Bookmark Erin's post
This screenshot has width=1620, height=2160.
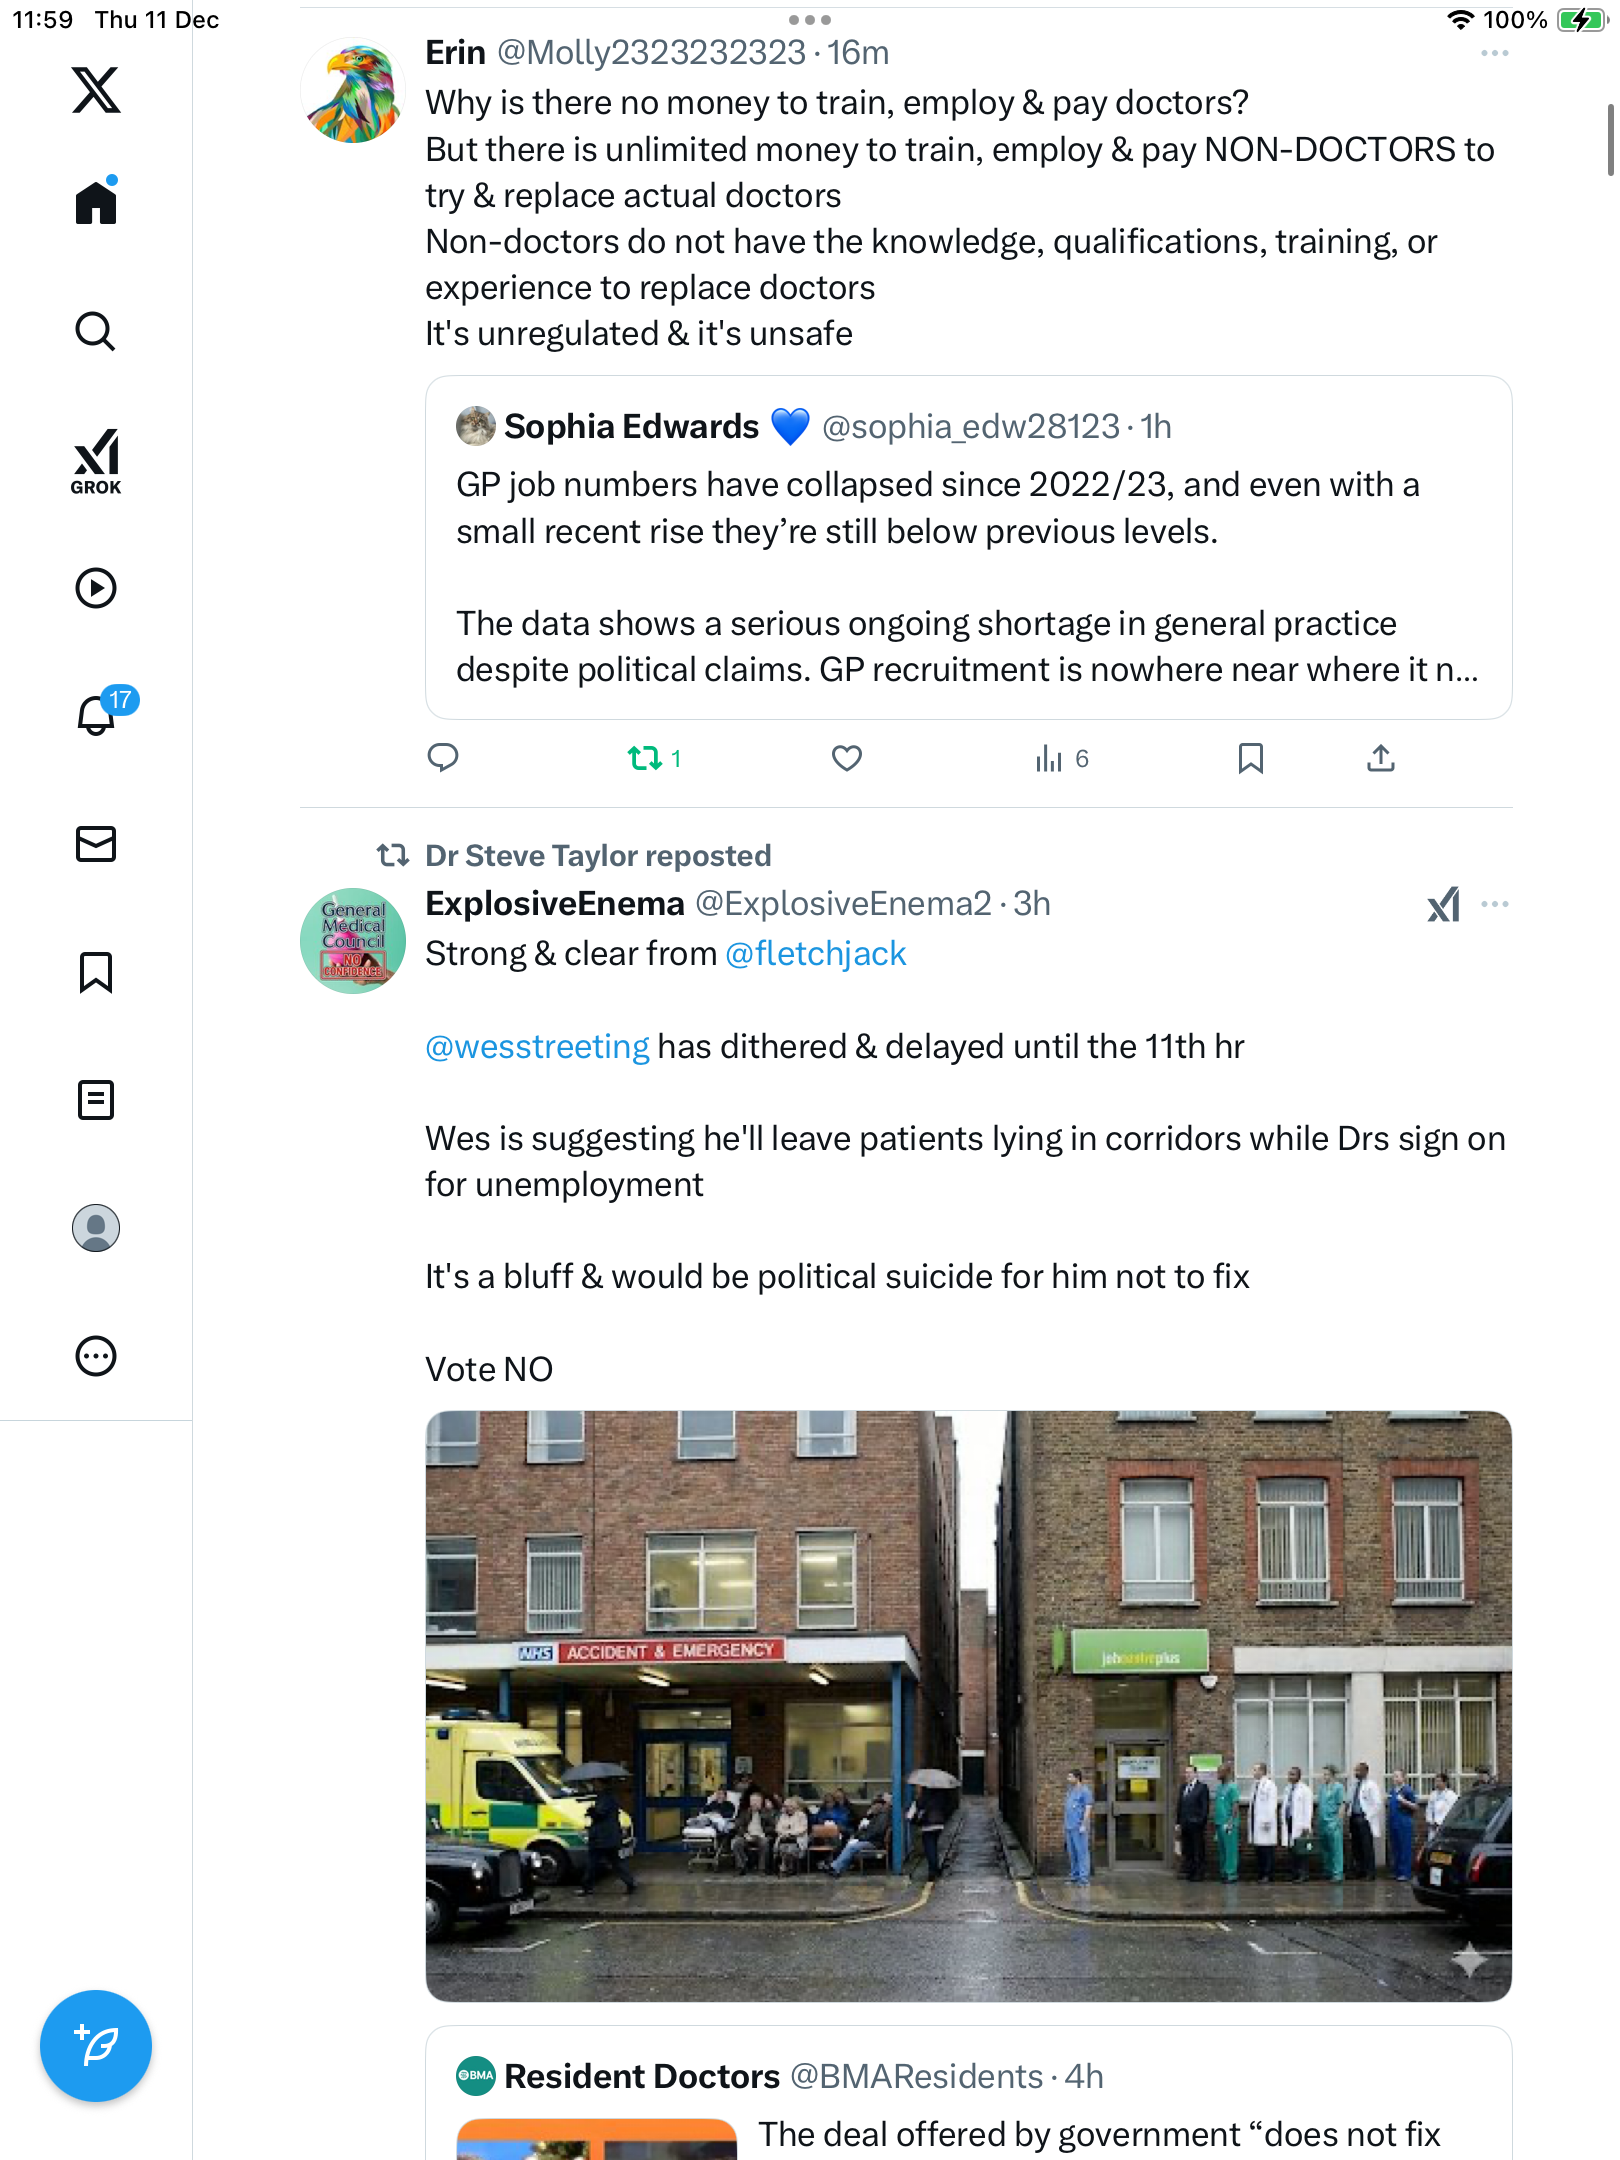pyautogui.click(x=1251, y=759)
